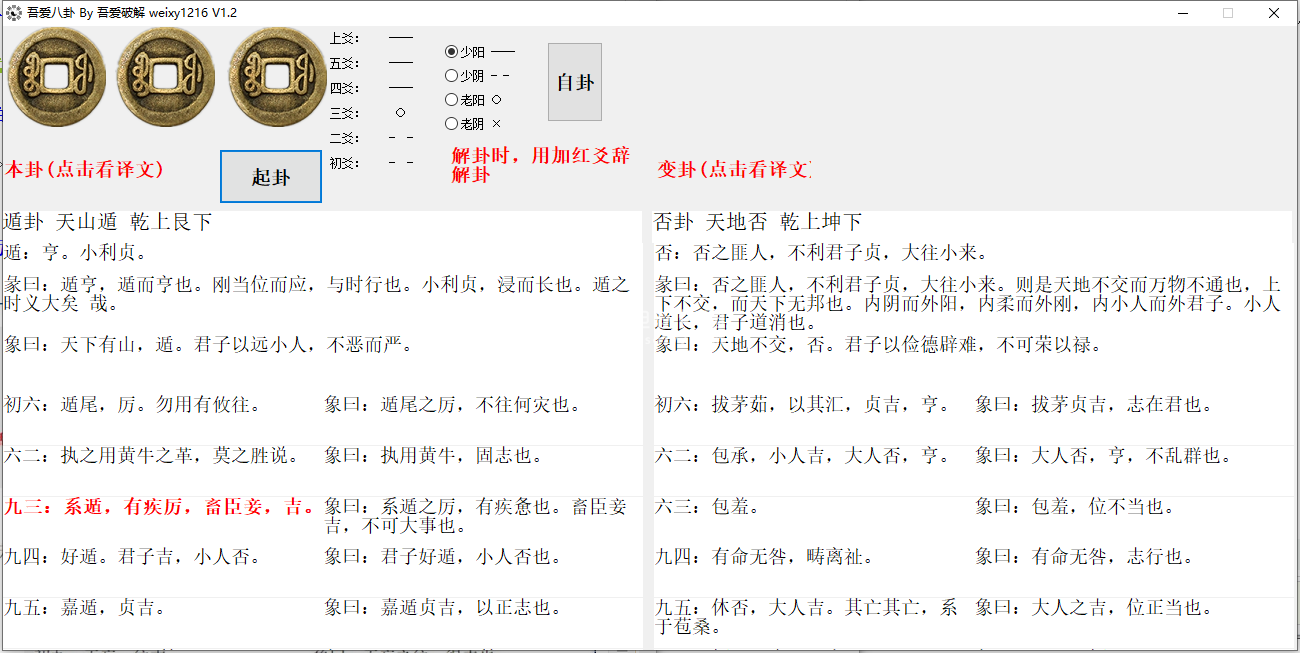Click 九五：嘉遁，贞吉 line
Image resolution: width=1300 pixels, height=653 pixels.
[x=85, y=607]
